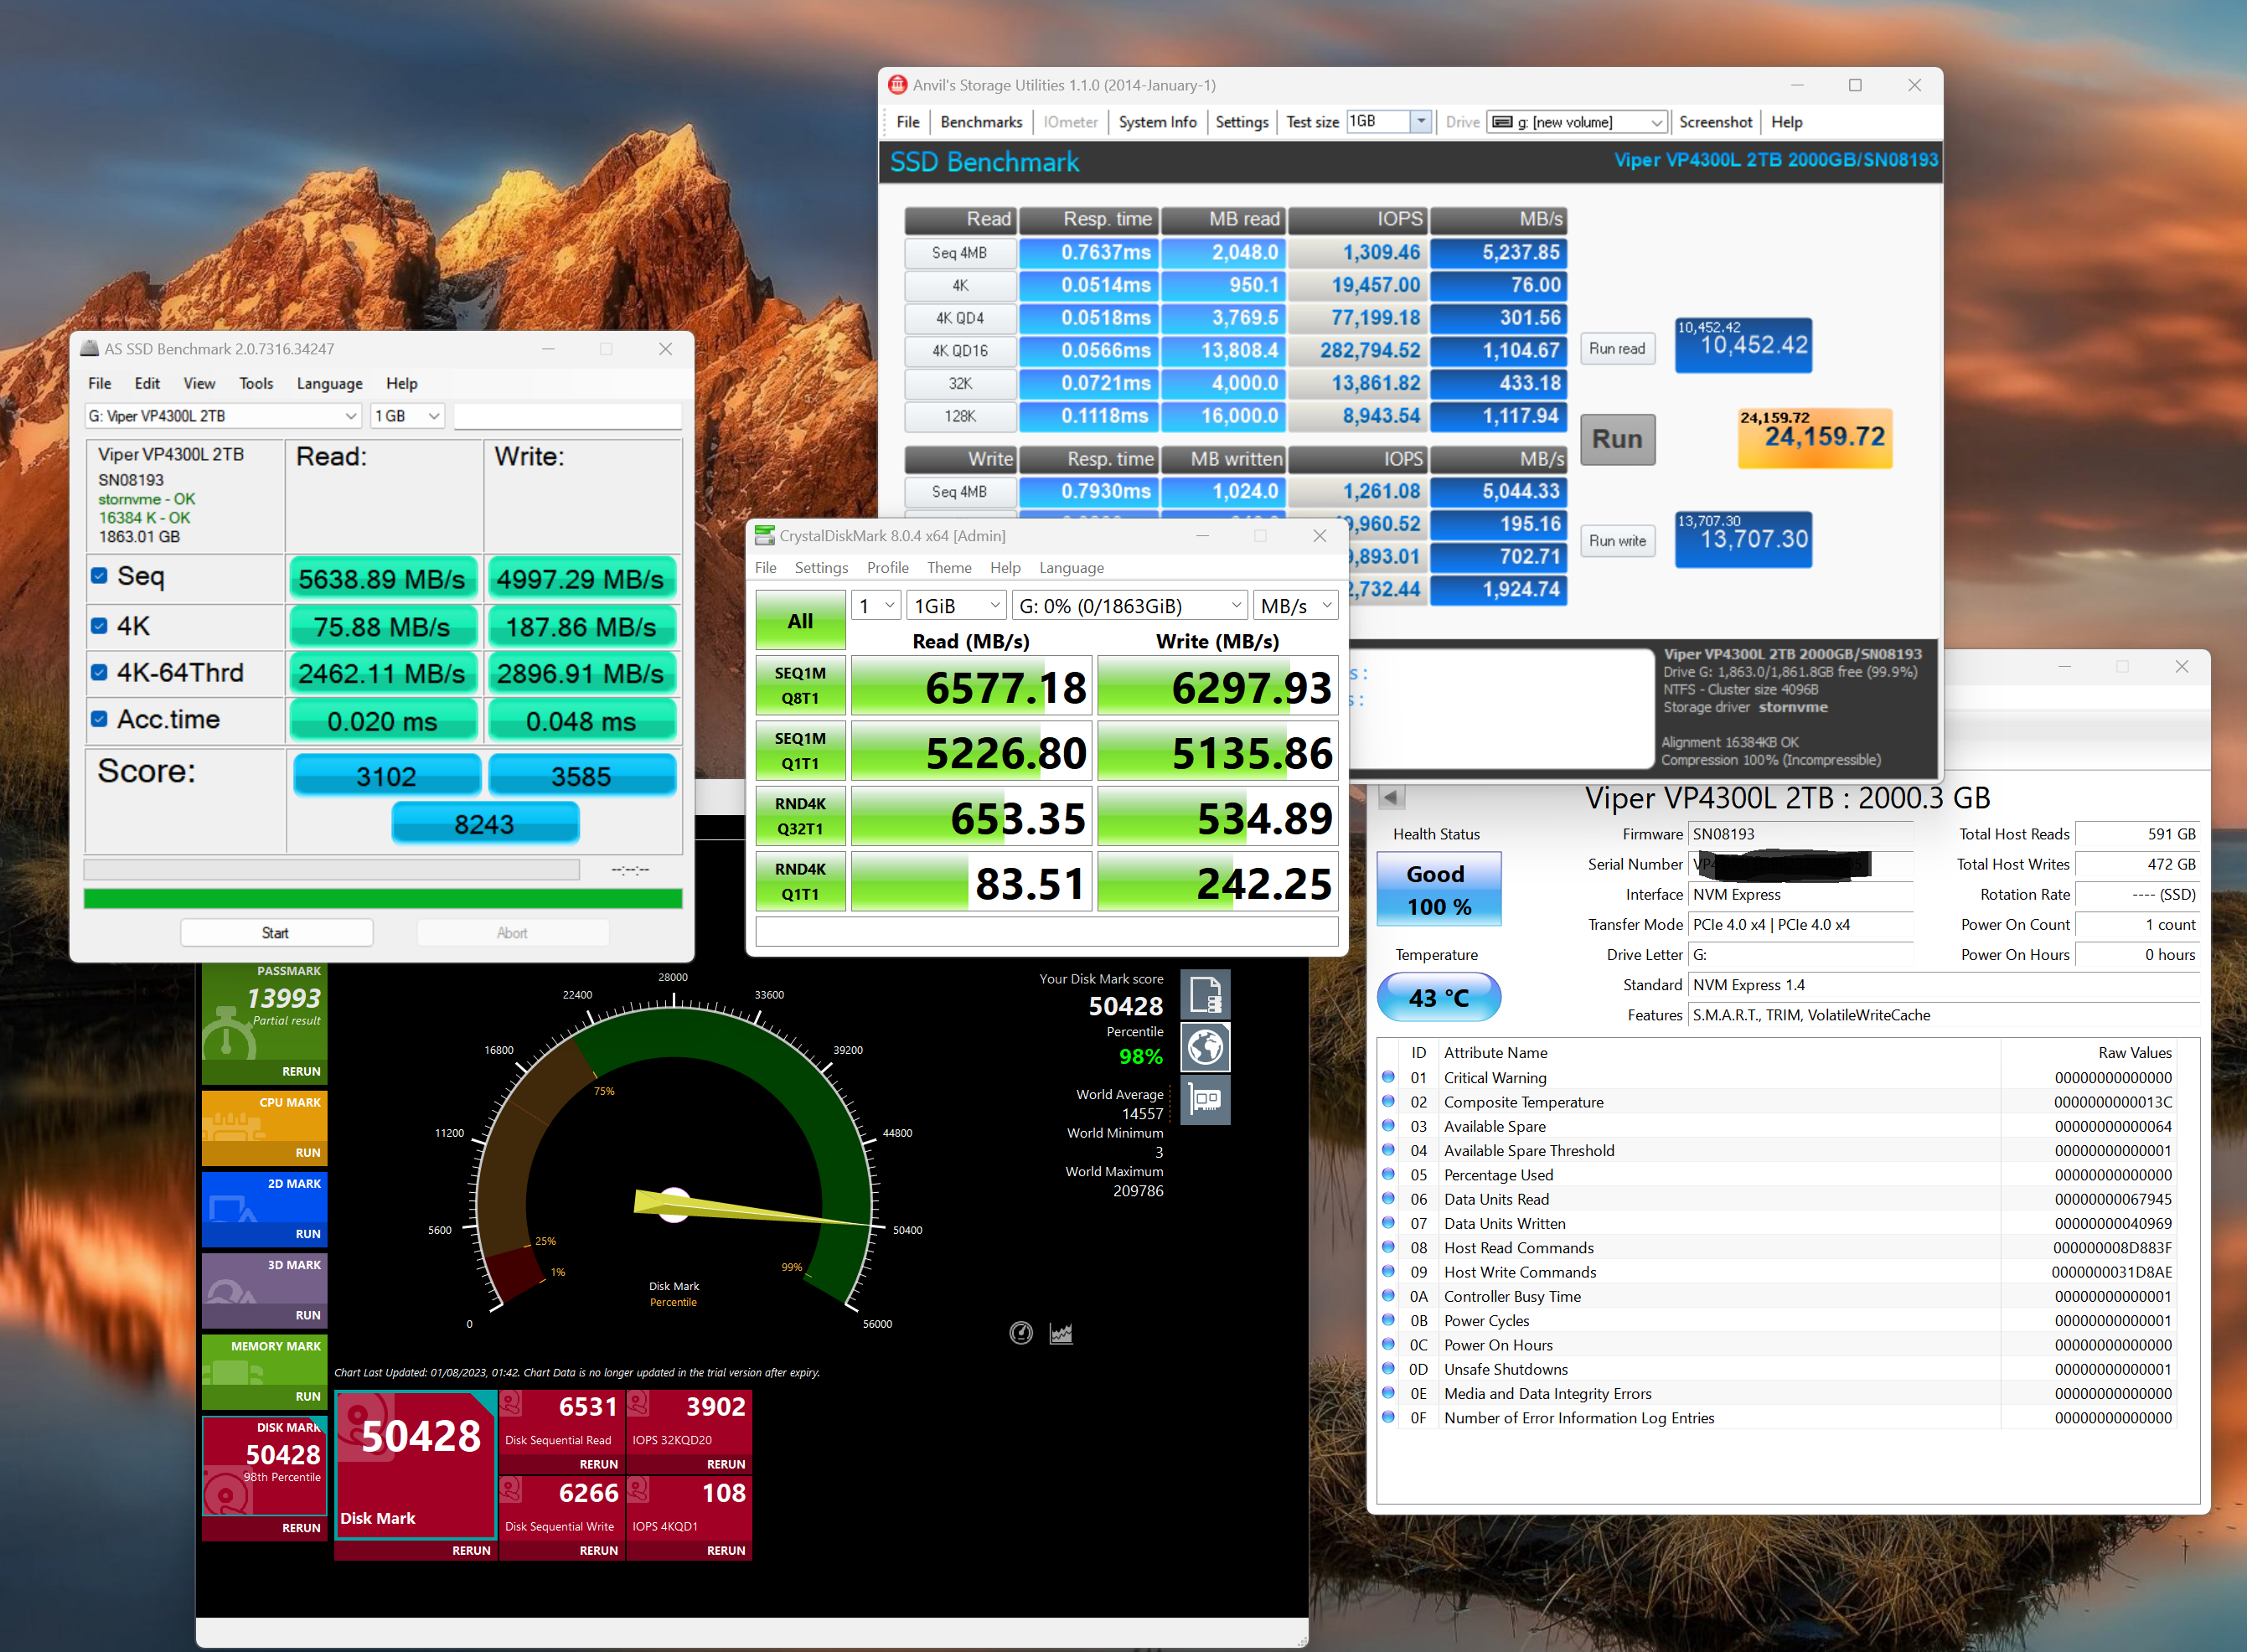Switch to distribution chart view icon

click(1061, 1332)
